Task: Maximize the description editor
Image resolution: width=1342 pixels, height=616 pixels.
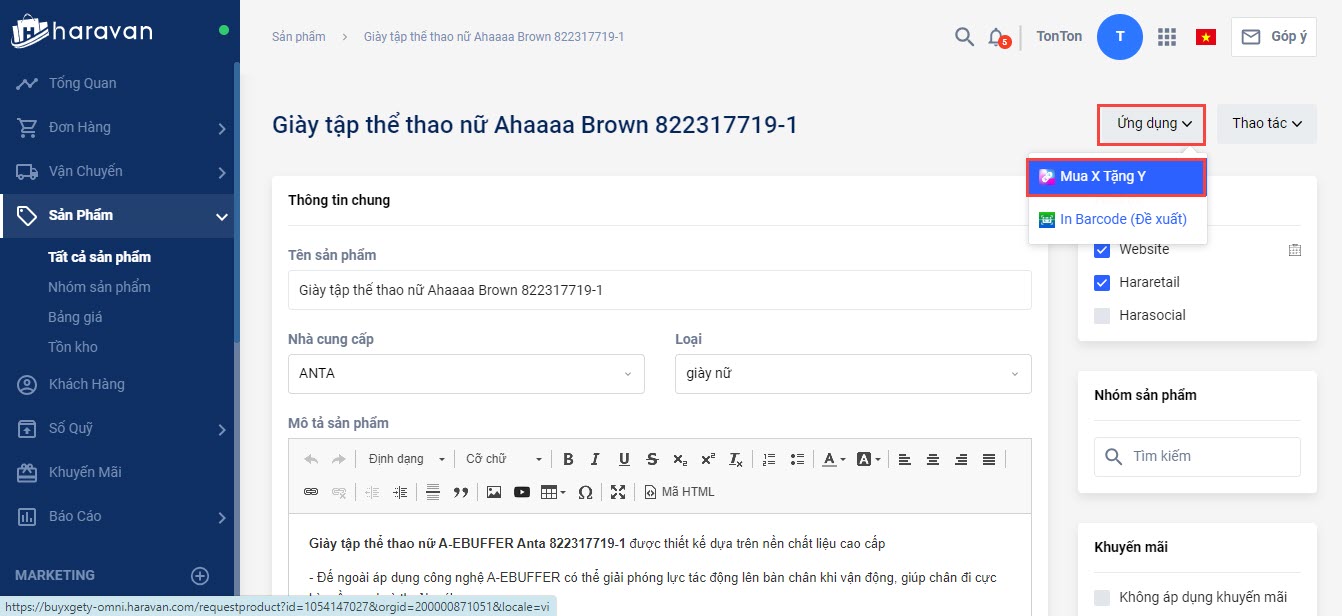Action: tap(618, 491)
